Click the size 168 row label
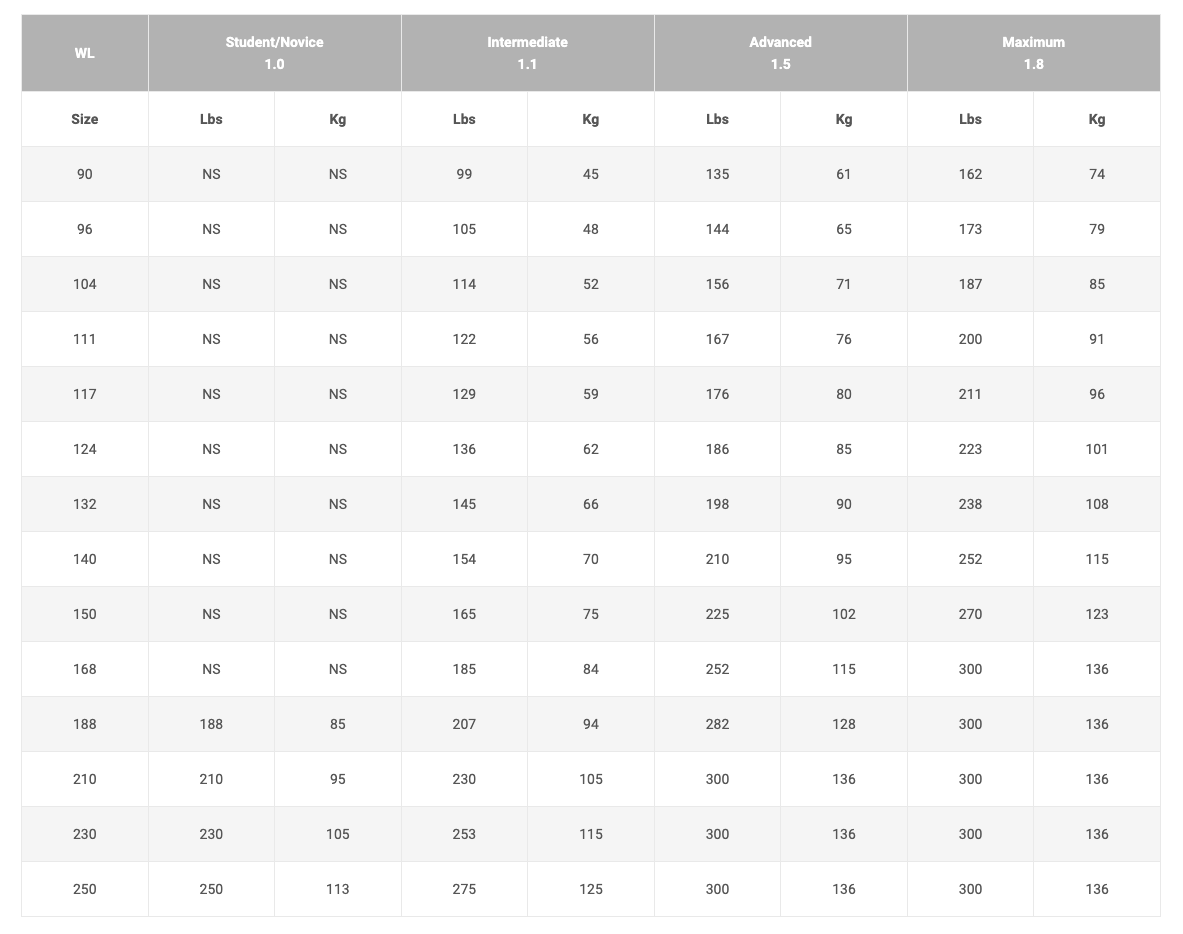This screenshot has height=934, width=1183. [x=84, y=669]
